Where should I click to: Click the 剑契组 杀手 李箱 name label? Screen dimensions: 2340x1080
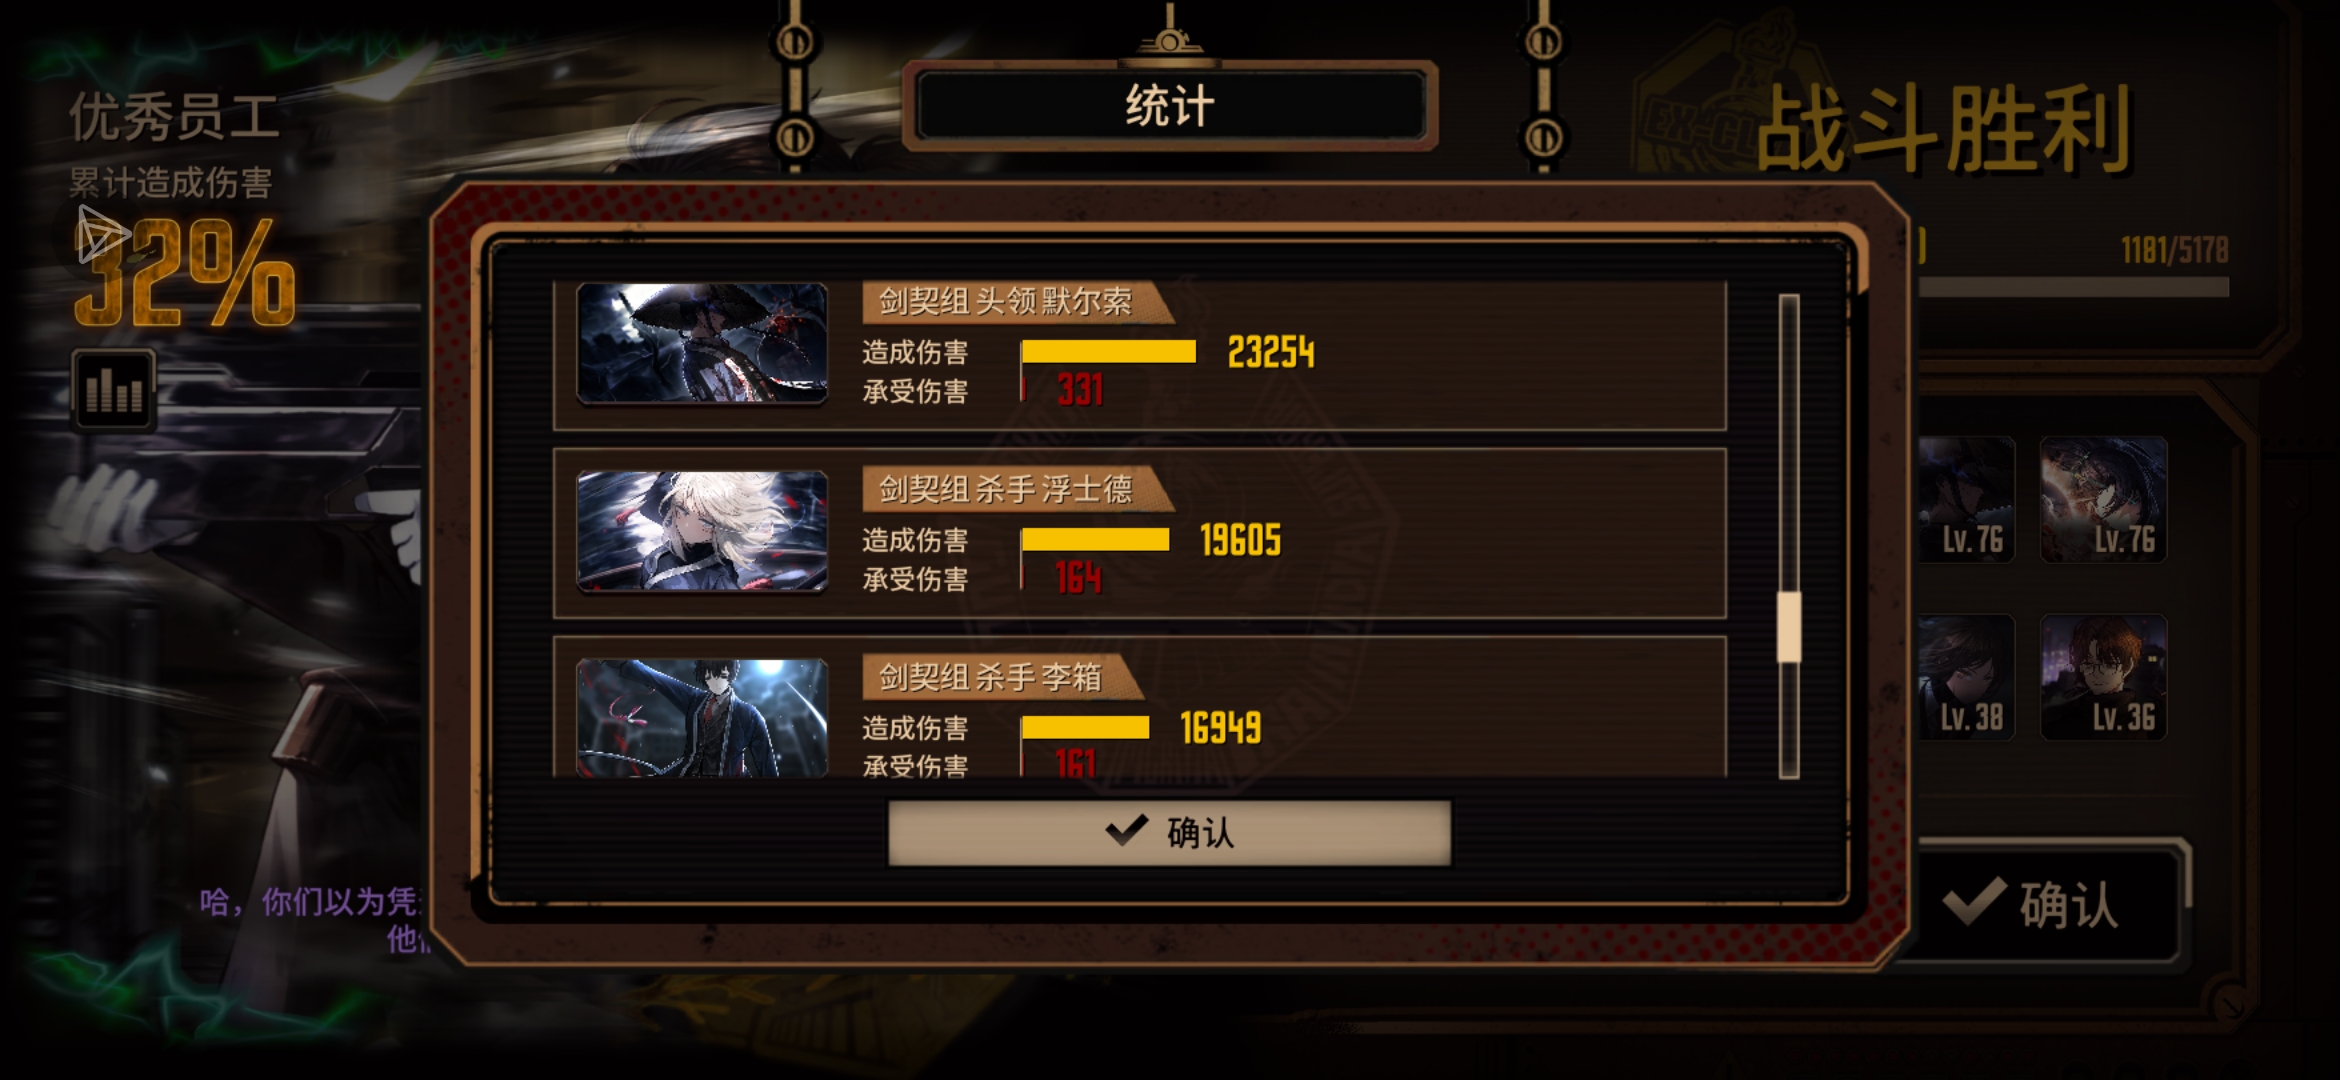click(990, 677)
